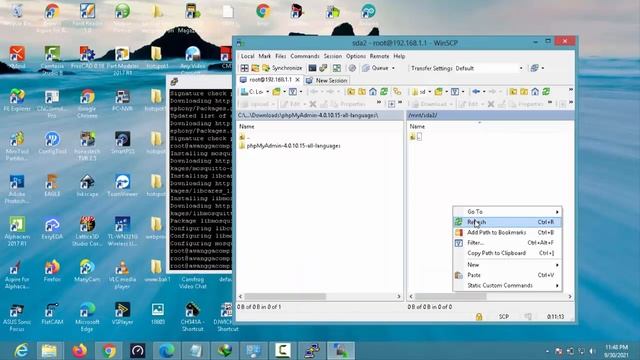
Task: Click the Synchronize toolbar button
Action: point(282,68)
